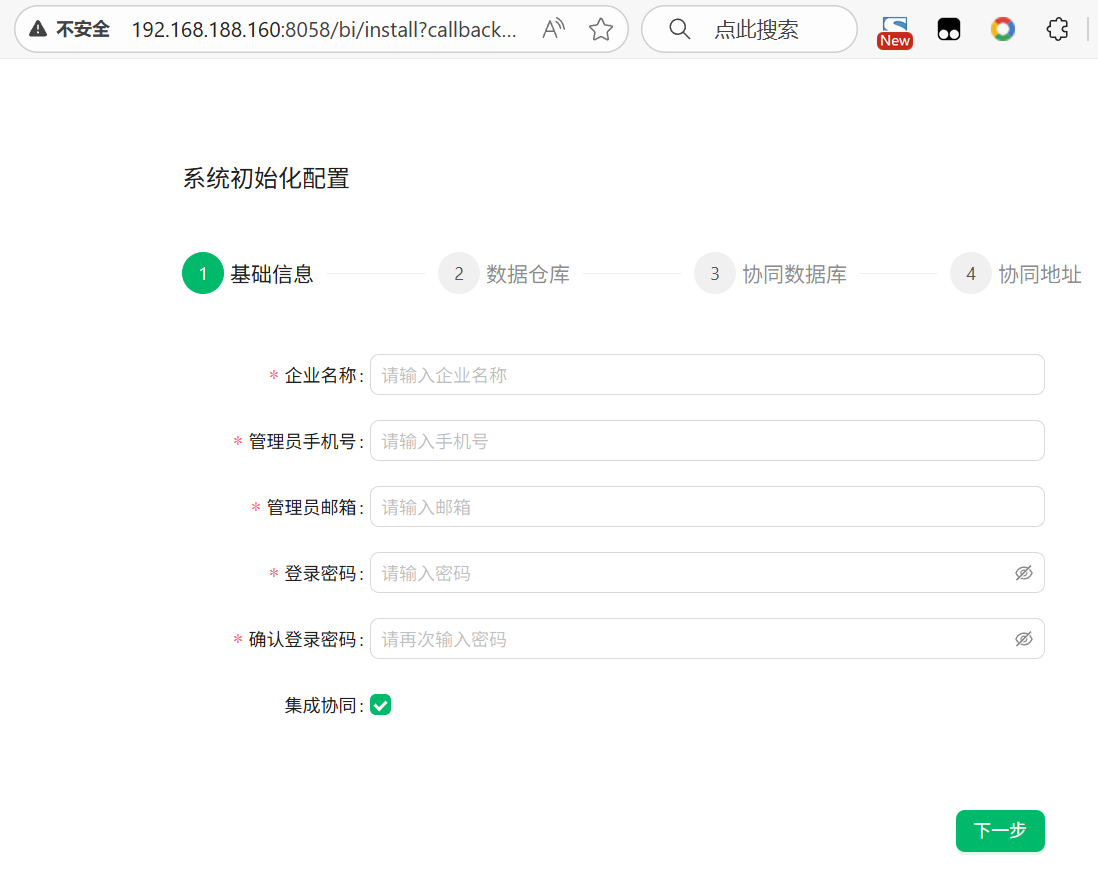
Task: Click the 管理员邮箱 input field
Action: 706,507
